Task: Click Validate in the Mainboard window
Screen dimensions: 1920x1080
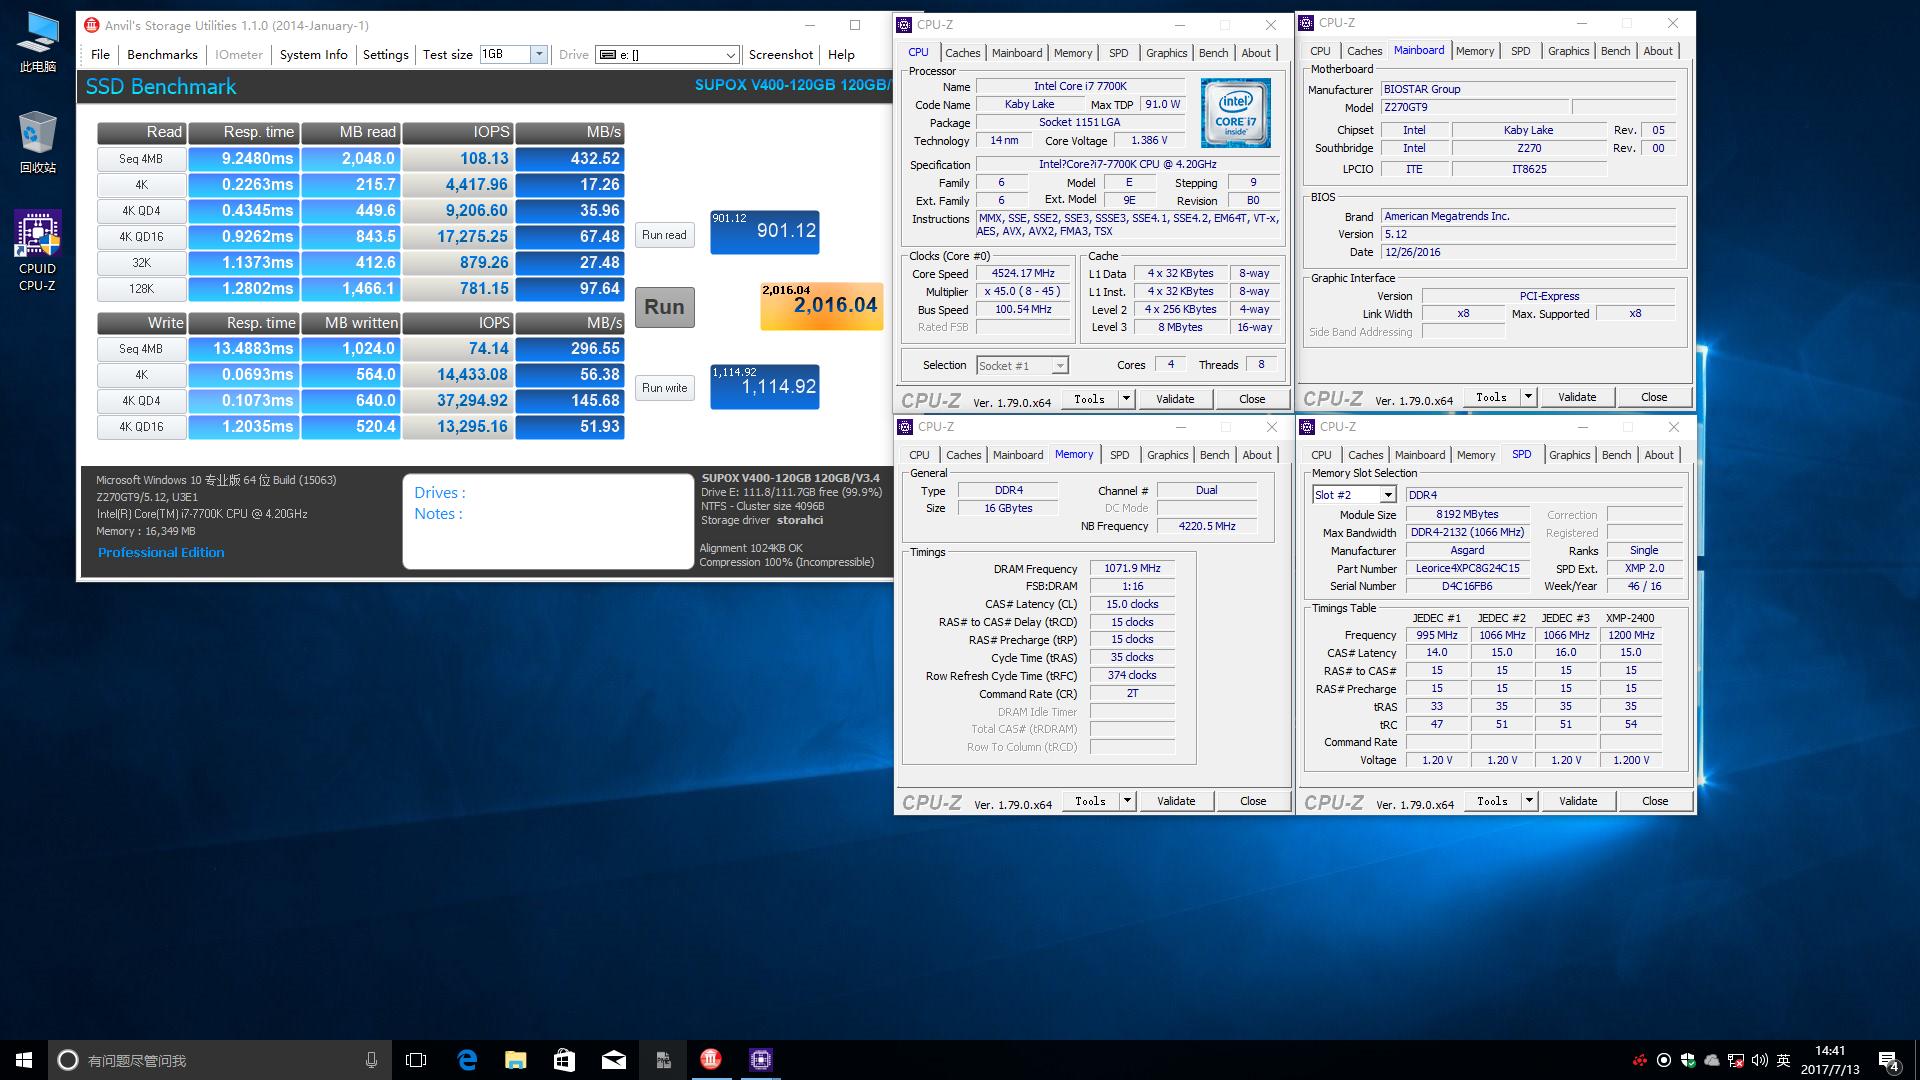Action: 1576,397
